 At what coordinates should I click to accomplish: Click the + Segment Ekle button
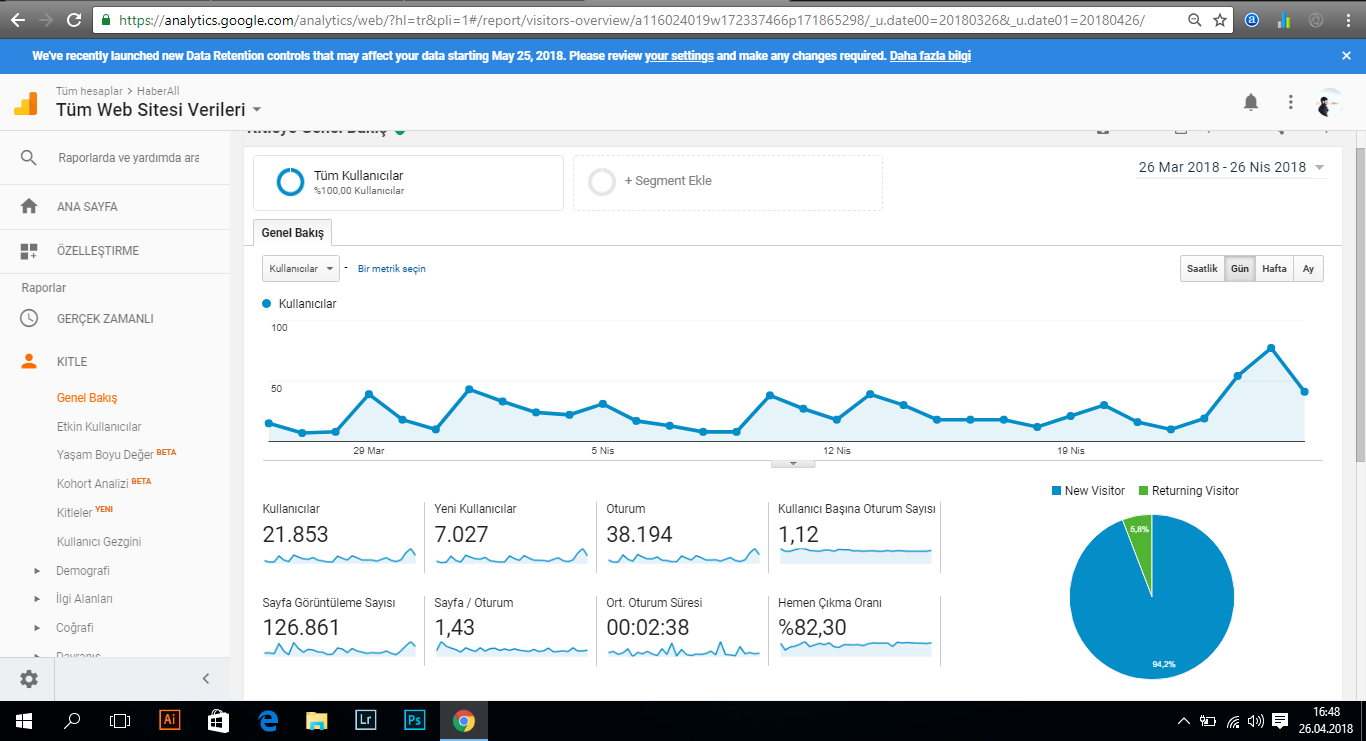(728, 182)
